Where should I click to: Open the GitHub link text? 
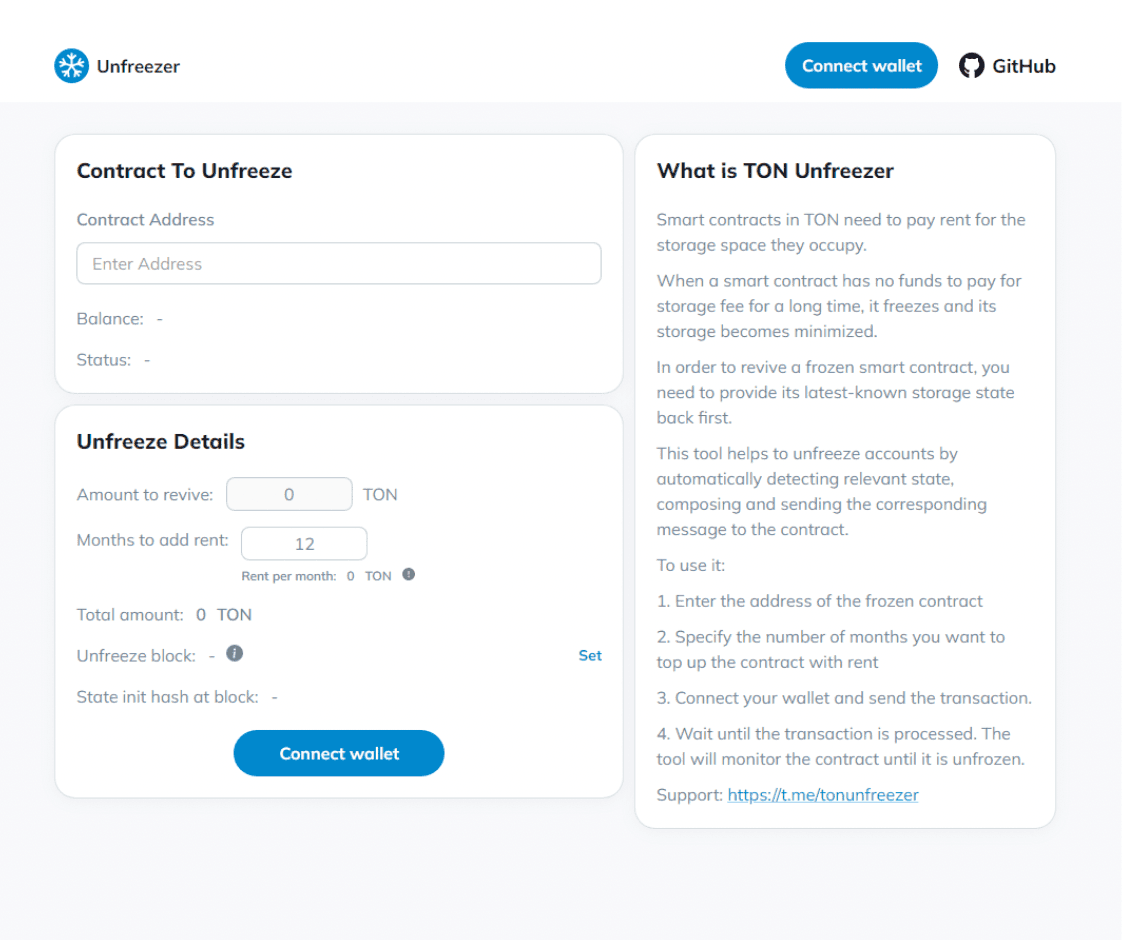pos(1023,67)
